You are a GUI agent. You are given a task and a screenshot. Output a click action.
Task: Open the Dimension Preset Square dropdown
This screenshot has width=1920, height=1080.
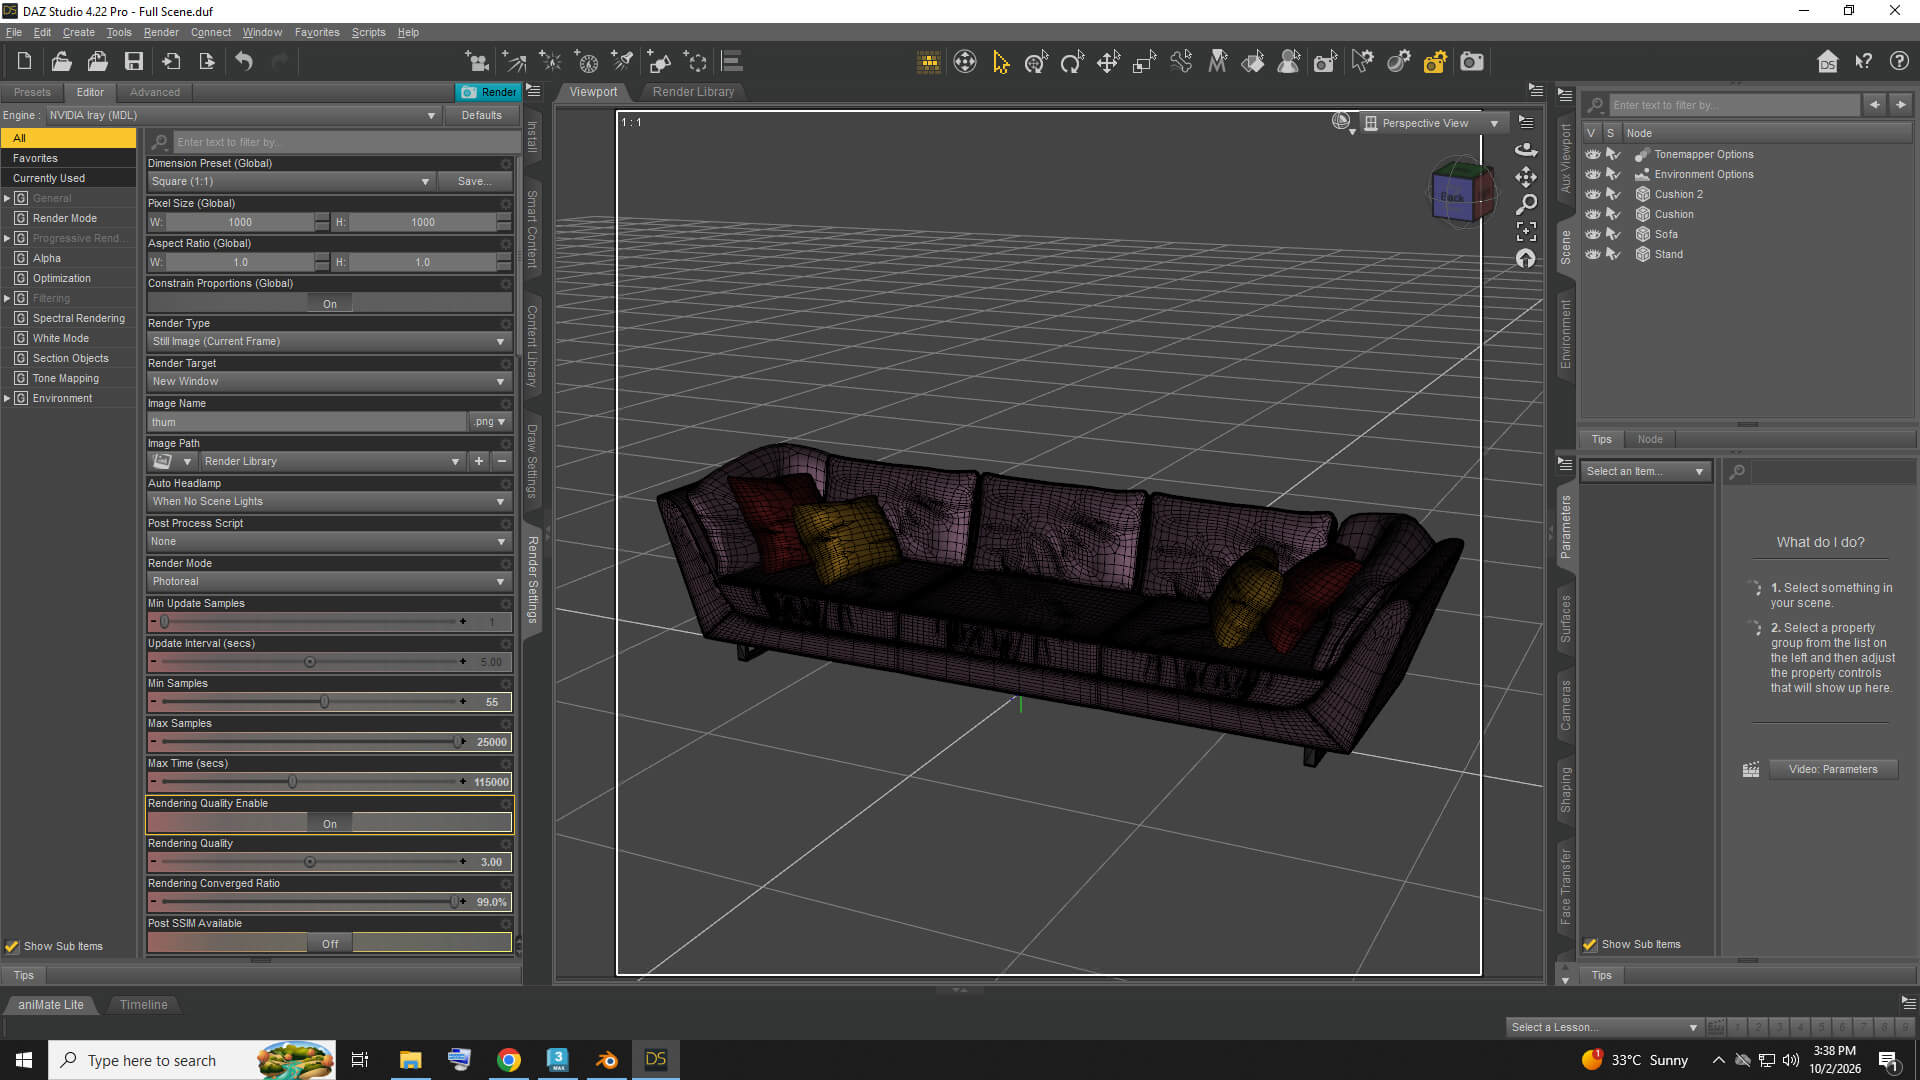click(291, 181)
